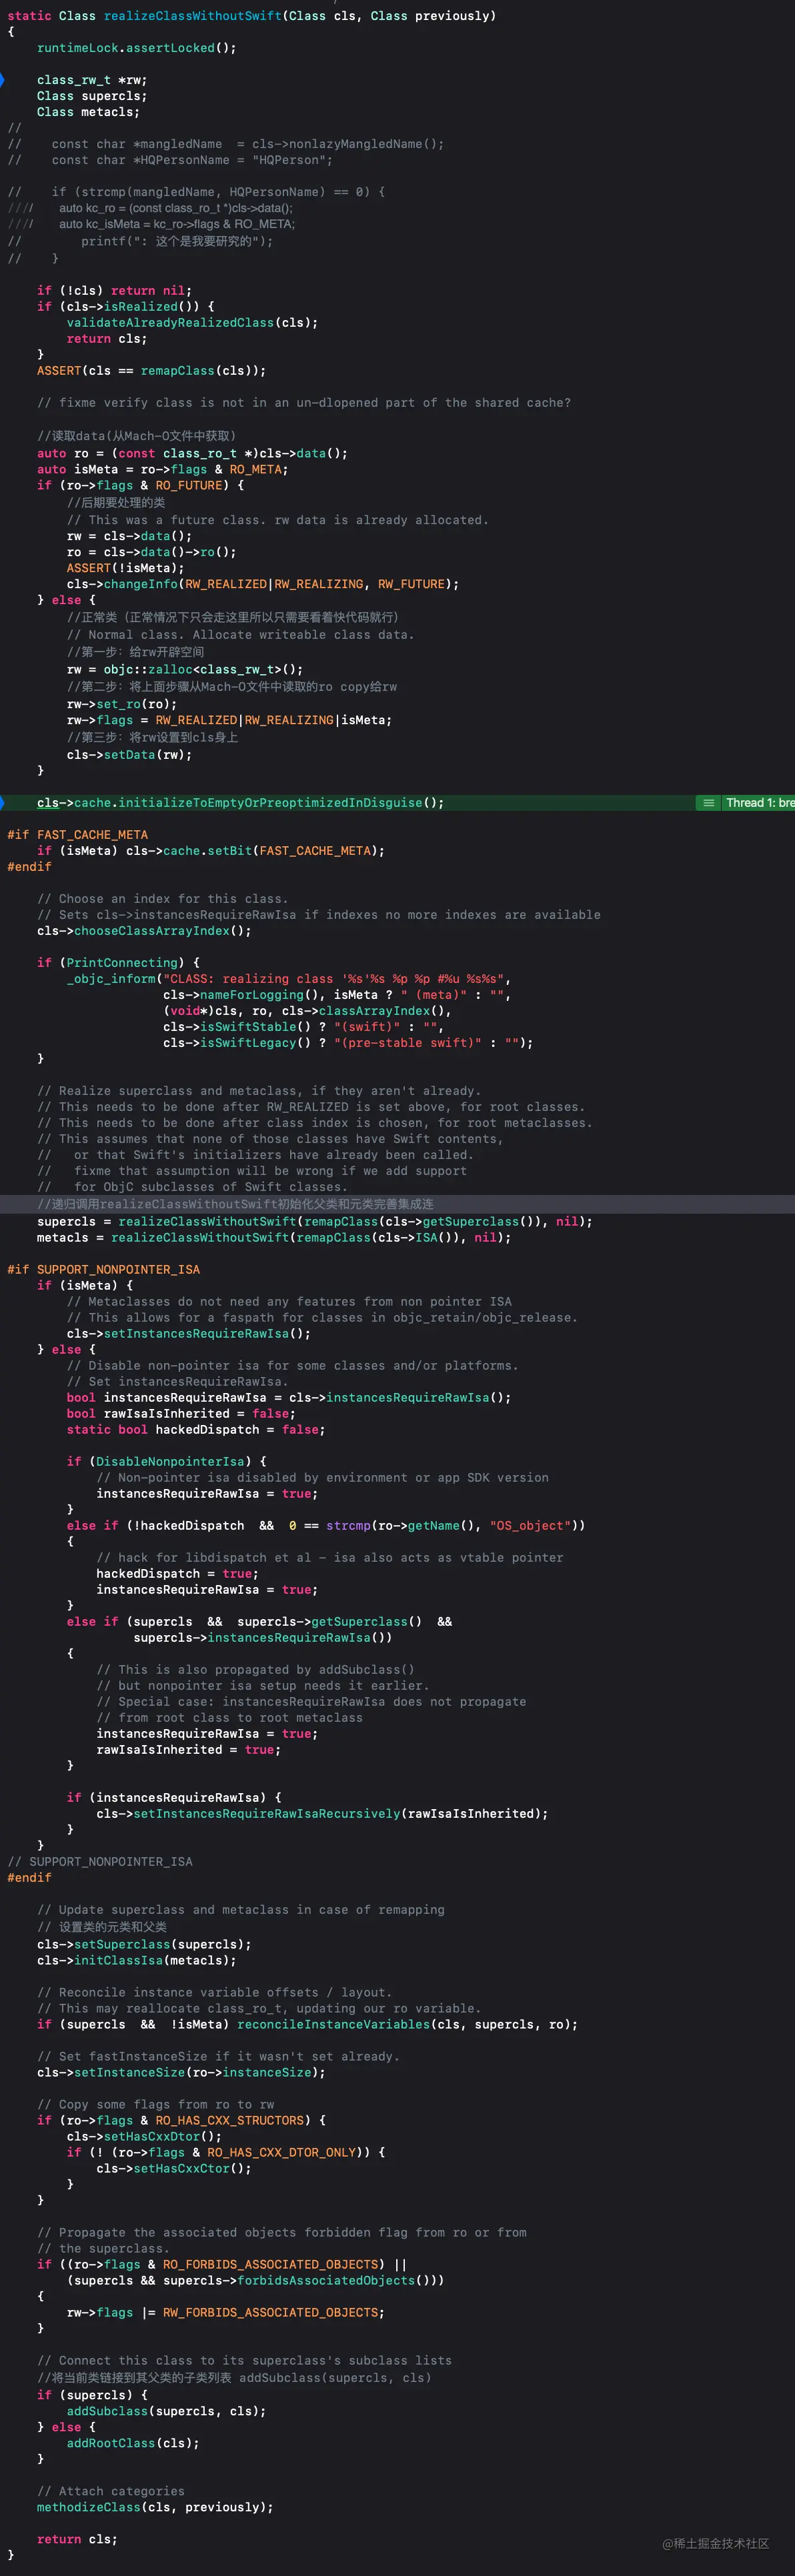
Task: Click strcmp(ro->getName(), "OS_object") condition
Action: [455, 1526]
